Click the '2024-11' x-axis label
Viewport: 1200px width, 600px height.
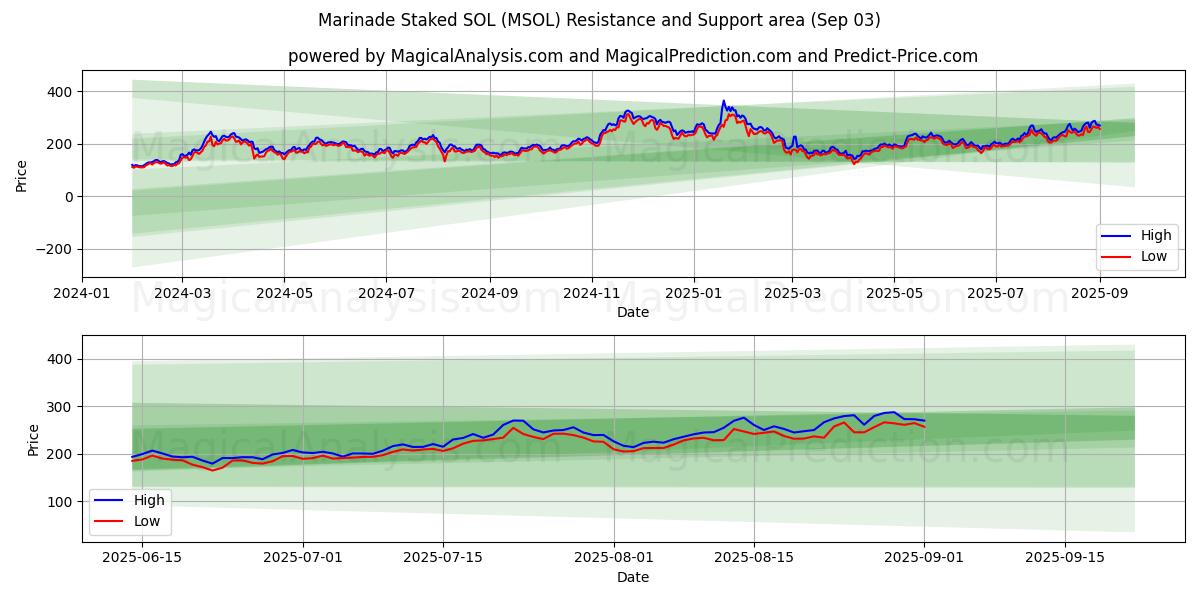[592, 294]
